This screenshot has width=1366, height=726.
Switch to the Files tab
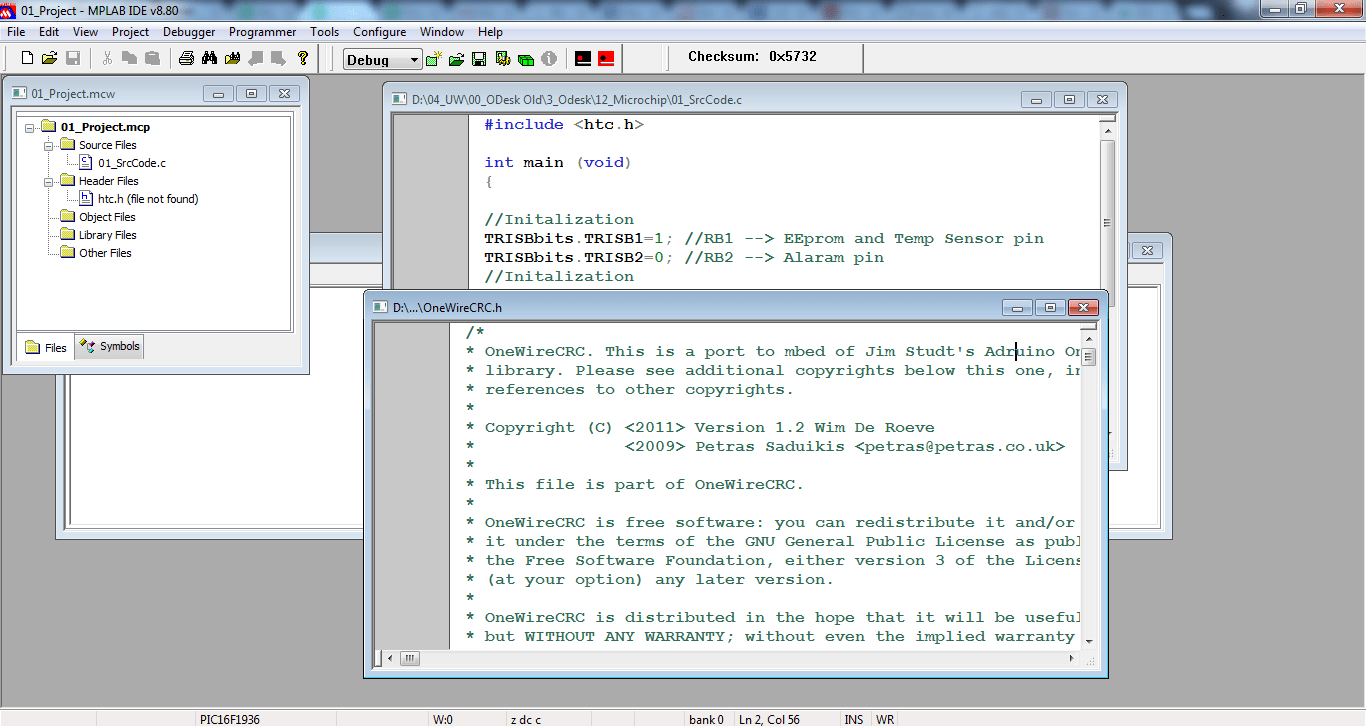pos(45,348)
